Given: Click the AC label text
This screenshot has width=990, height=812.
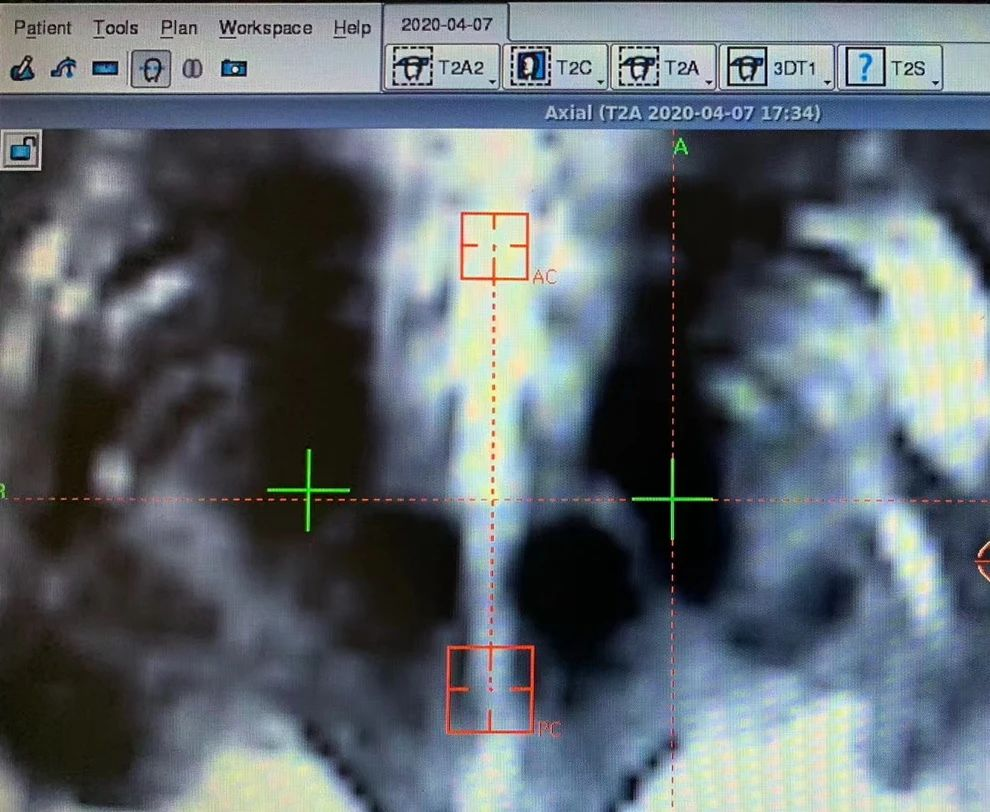Looking at the screenshot, I should (544, 277).
